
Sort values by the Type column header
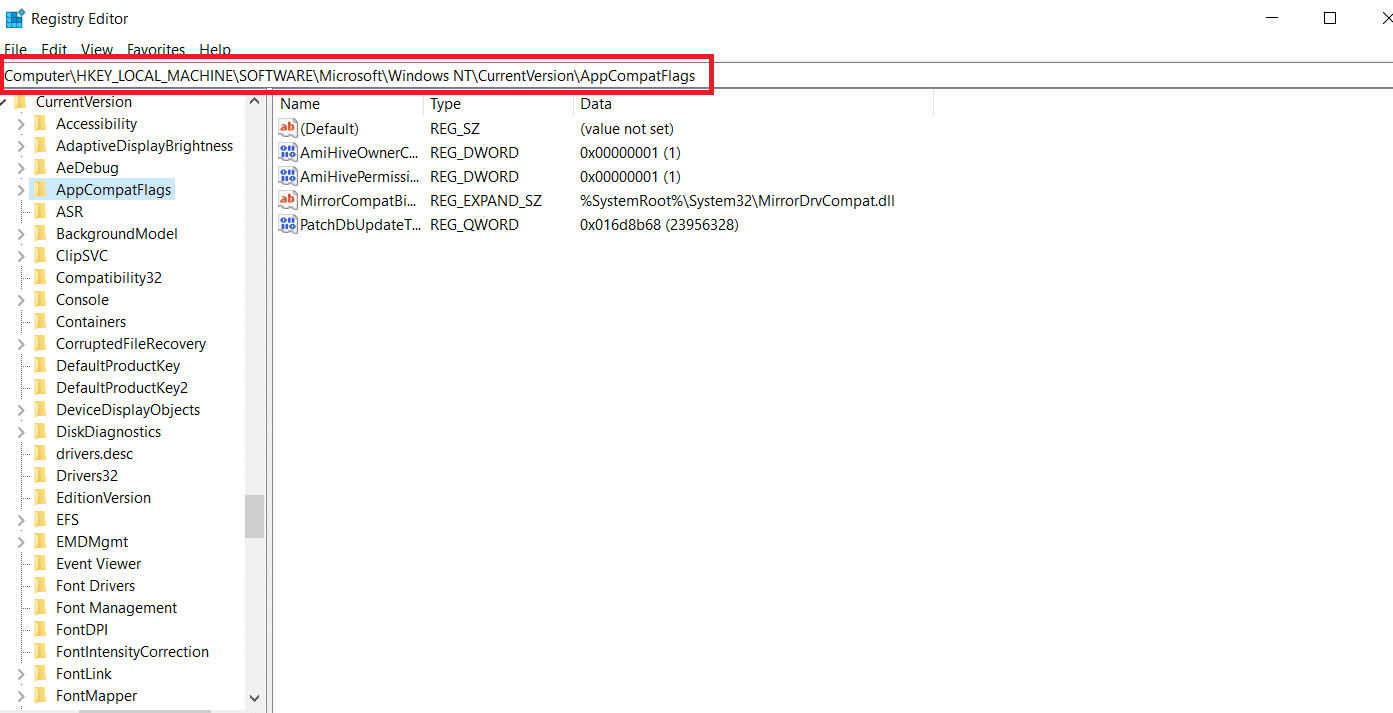tap(498, 104)
